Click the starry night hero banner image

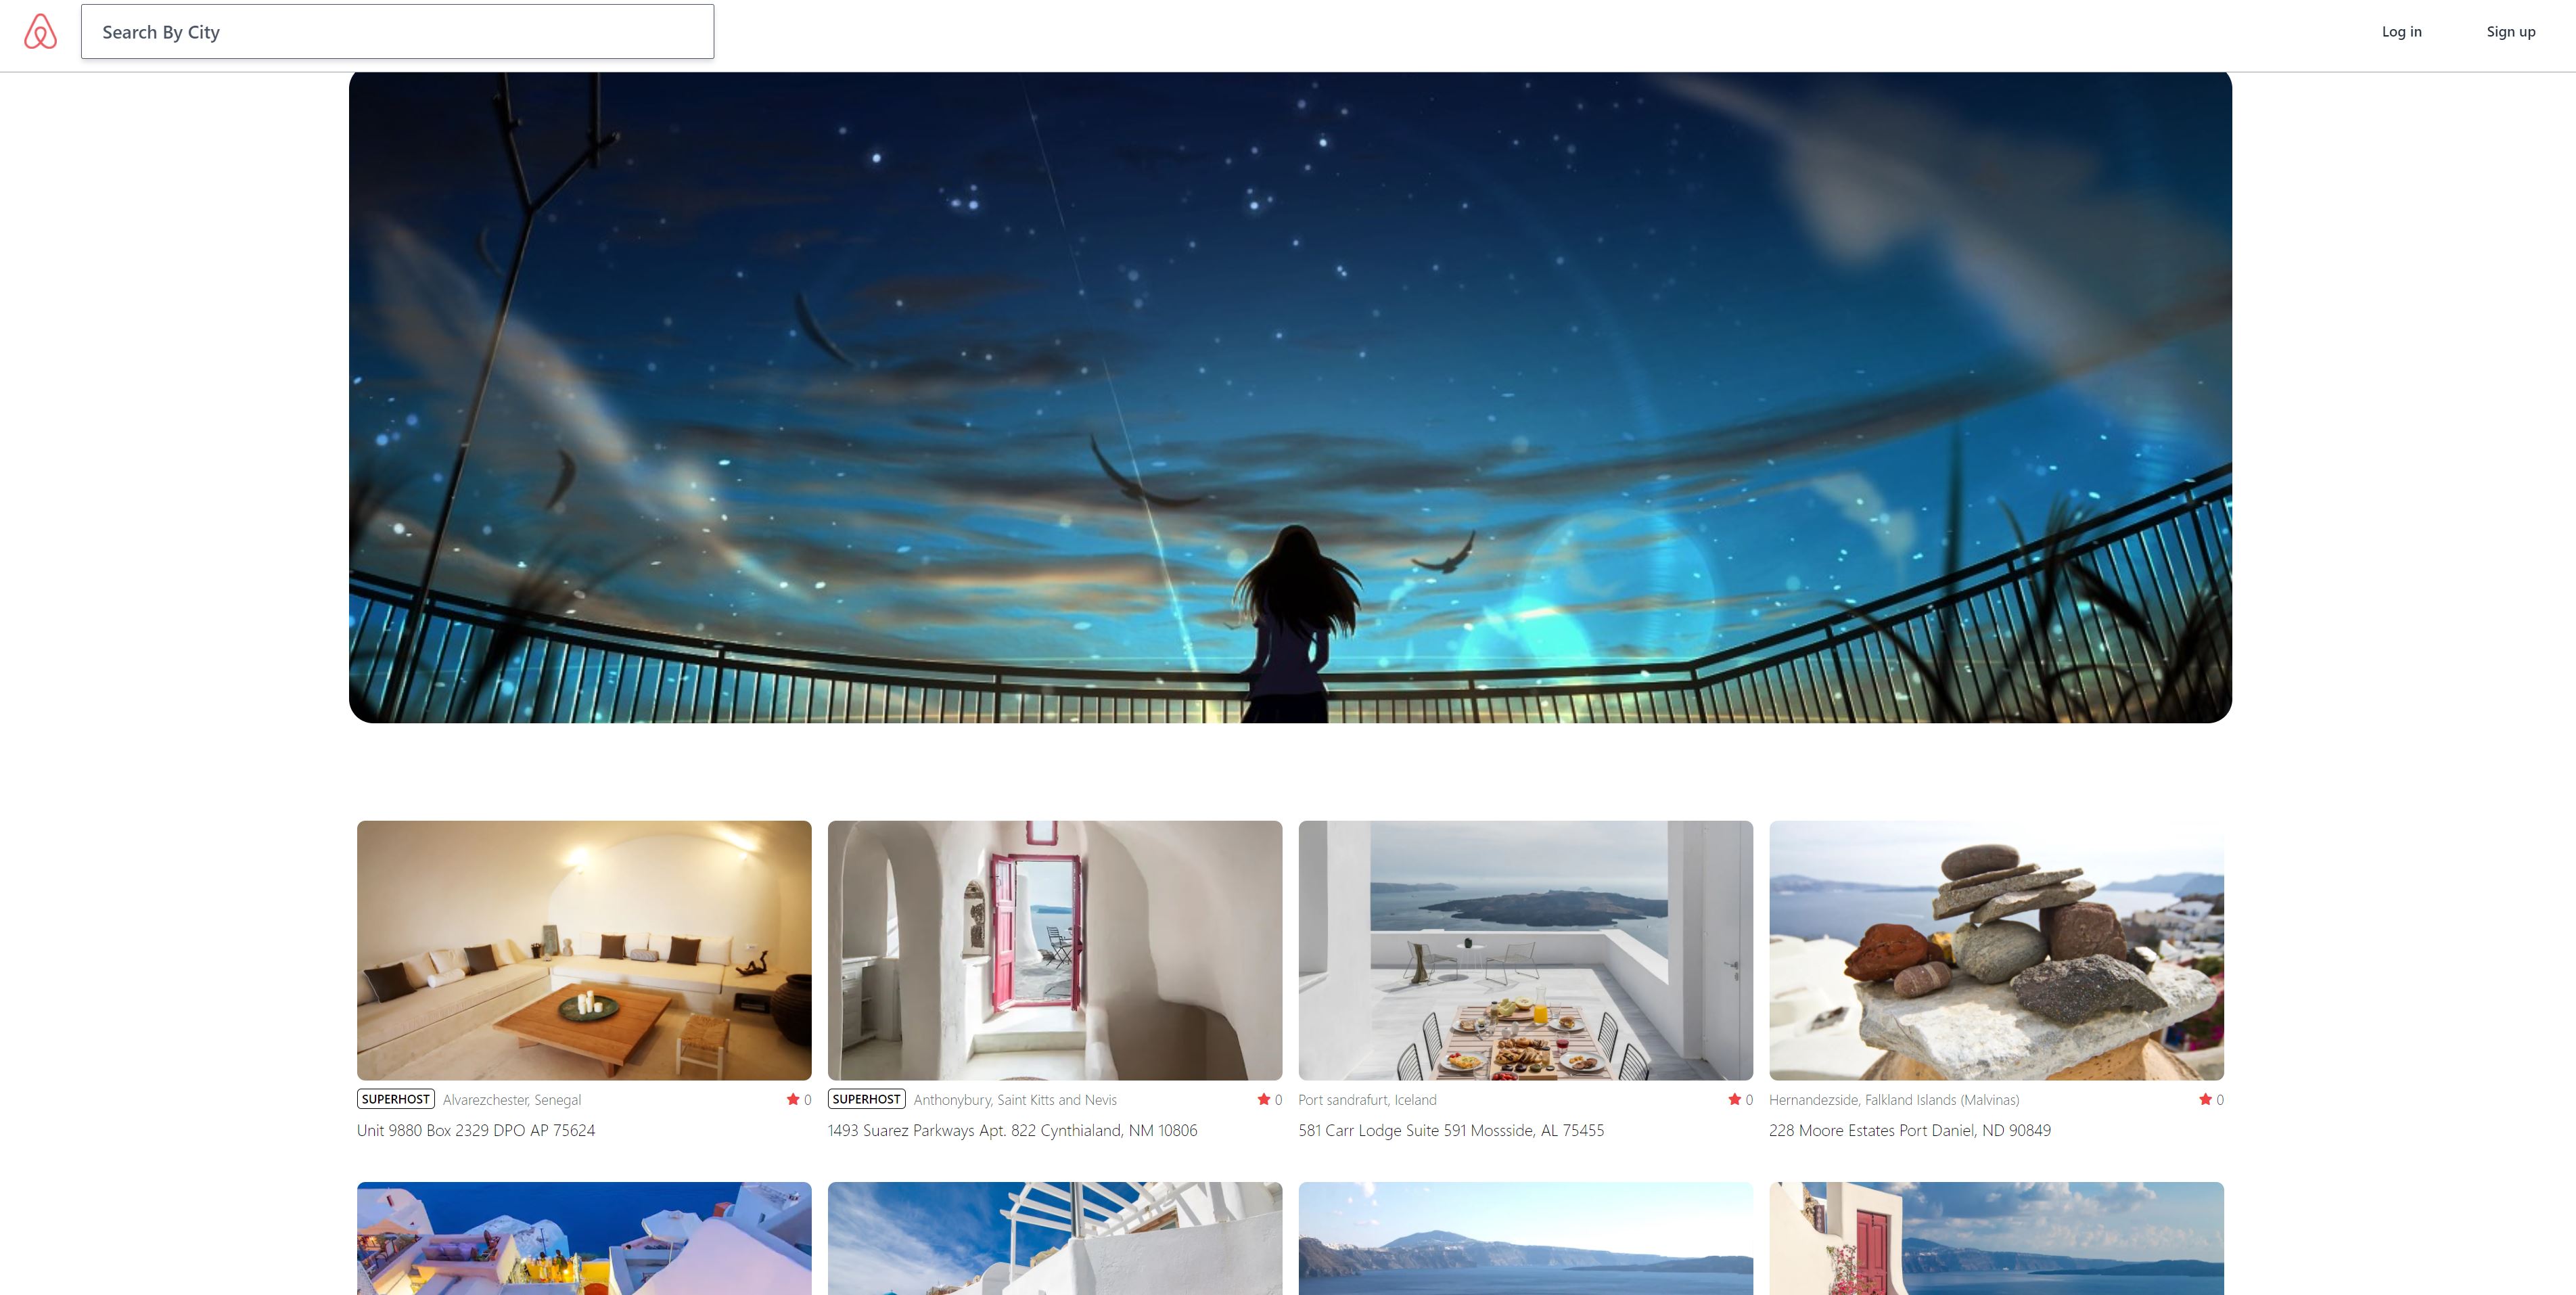point(1289,397)
